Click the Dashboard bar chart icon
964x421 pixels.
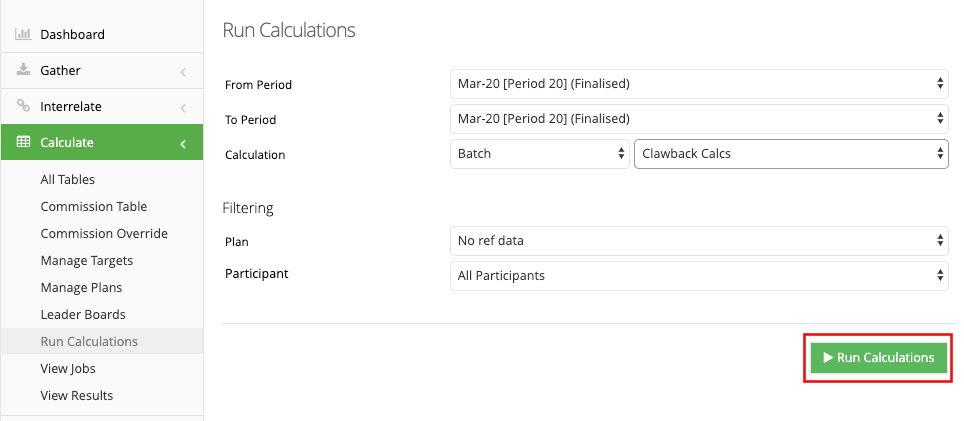click(23, 34)
